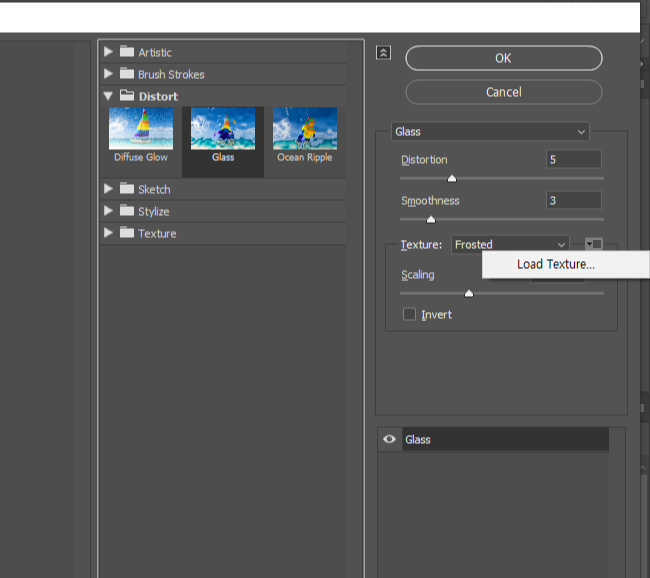650x578 pixels.
Task: Click the Brush Strokes folder icon
Action: pos(127,73)
